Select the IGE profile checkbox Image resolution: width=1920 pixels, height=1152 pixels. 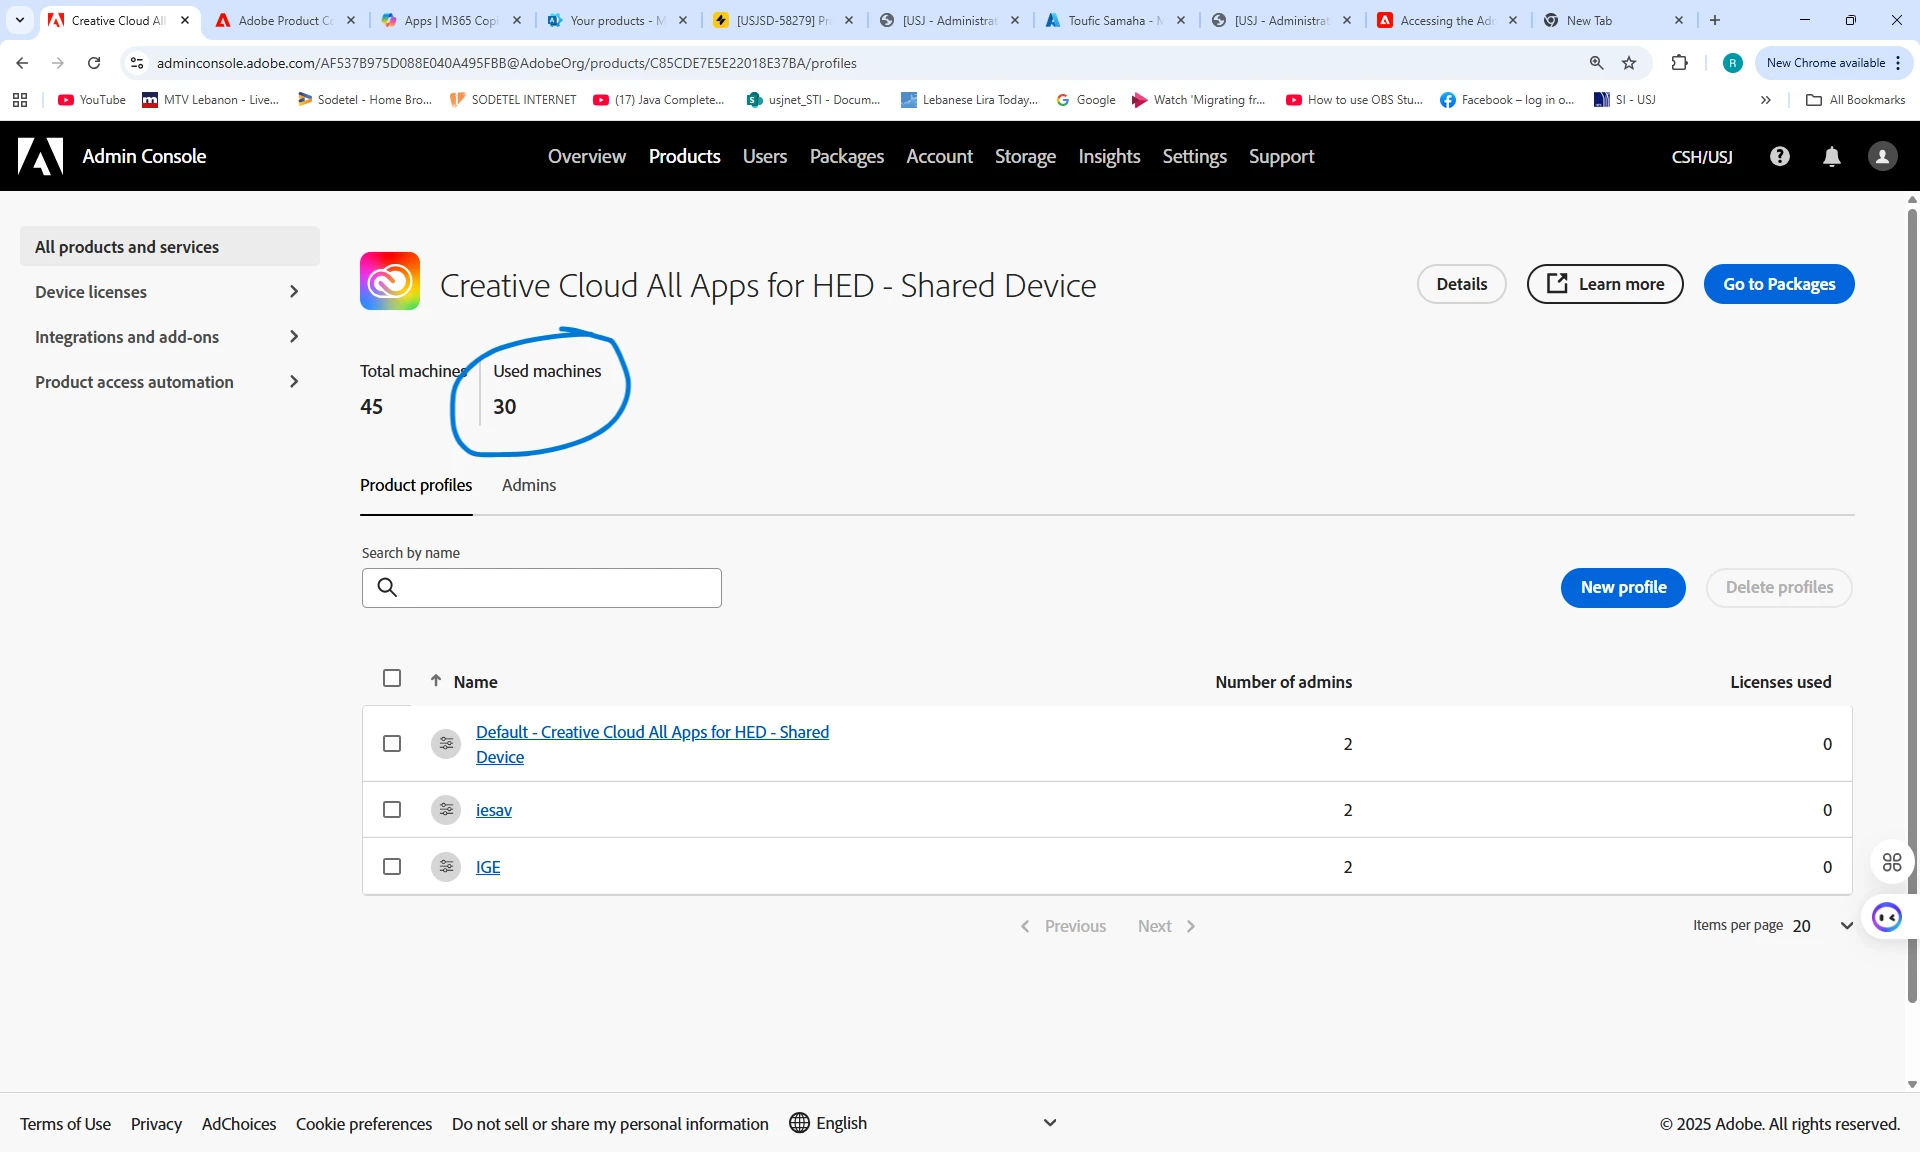tap(392, 866)
